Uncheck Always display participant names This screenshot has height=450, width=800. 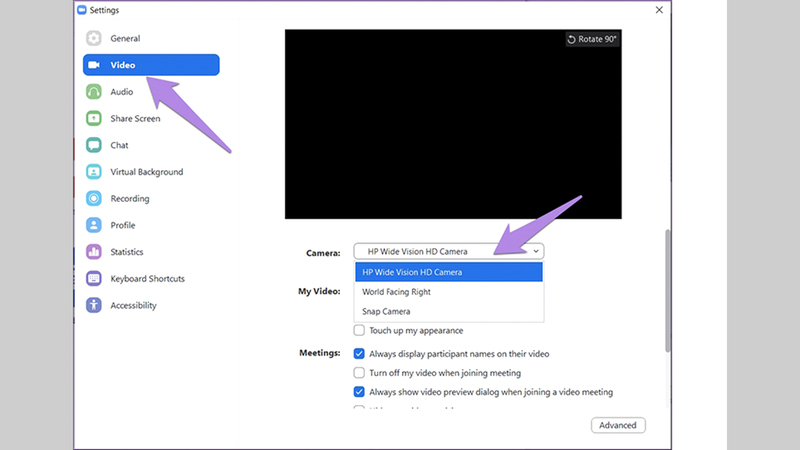(359, 354)
